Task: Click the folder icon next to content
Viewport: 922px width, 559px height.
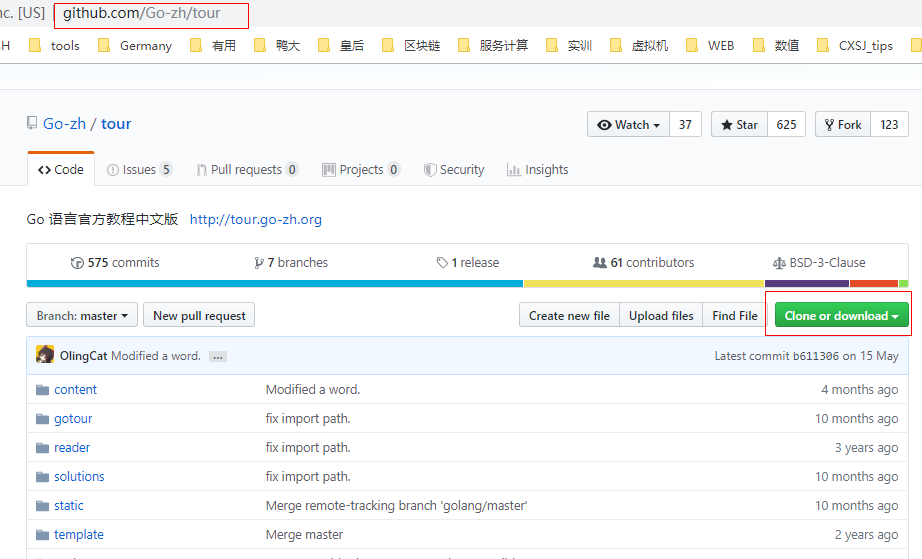Action: click(x=42, y=390)
